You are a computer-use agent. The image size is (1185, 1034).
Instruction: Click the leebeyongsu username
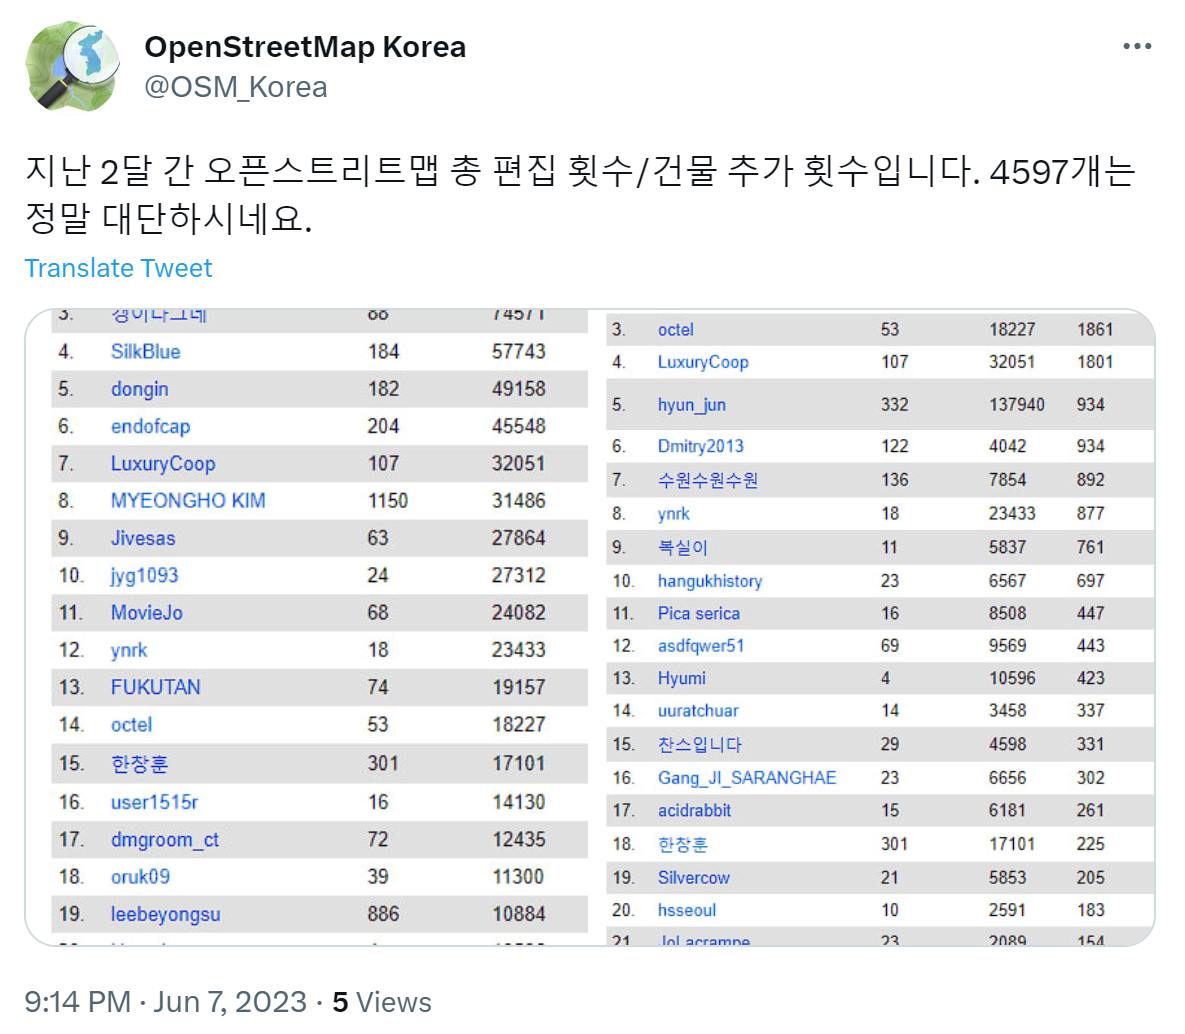[x=166, y=914]
